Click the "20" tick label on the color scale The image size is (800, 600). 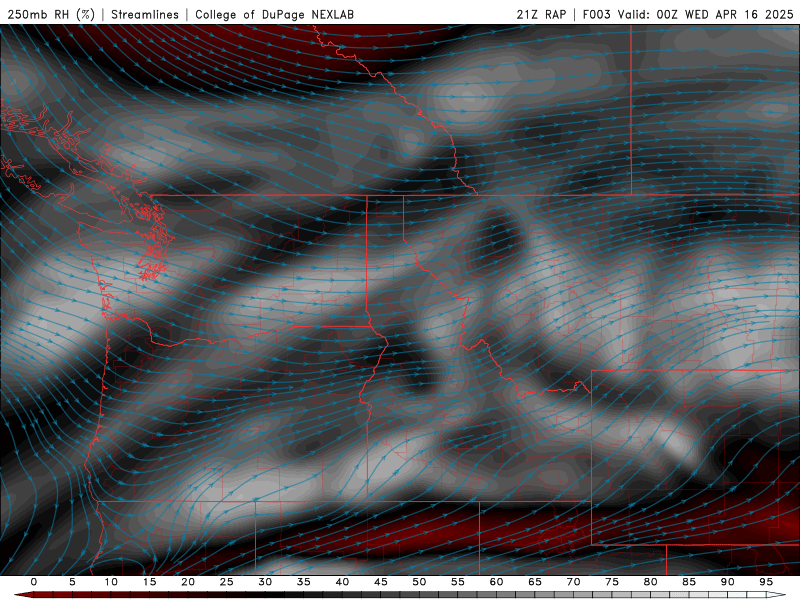point(188,582)
